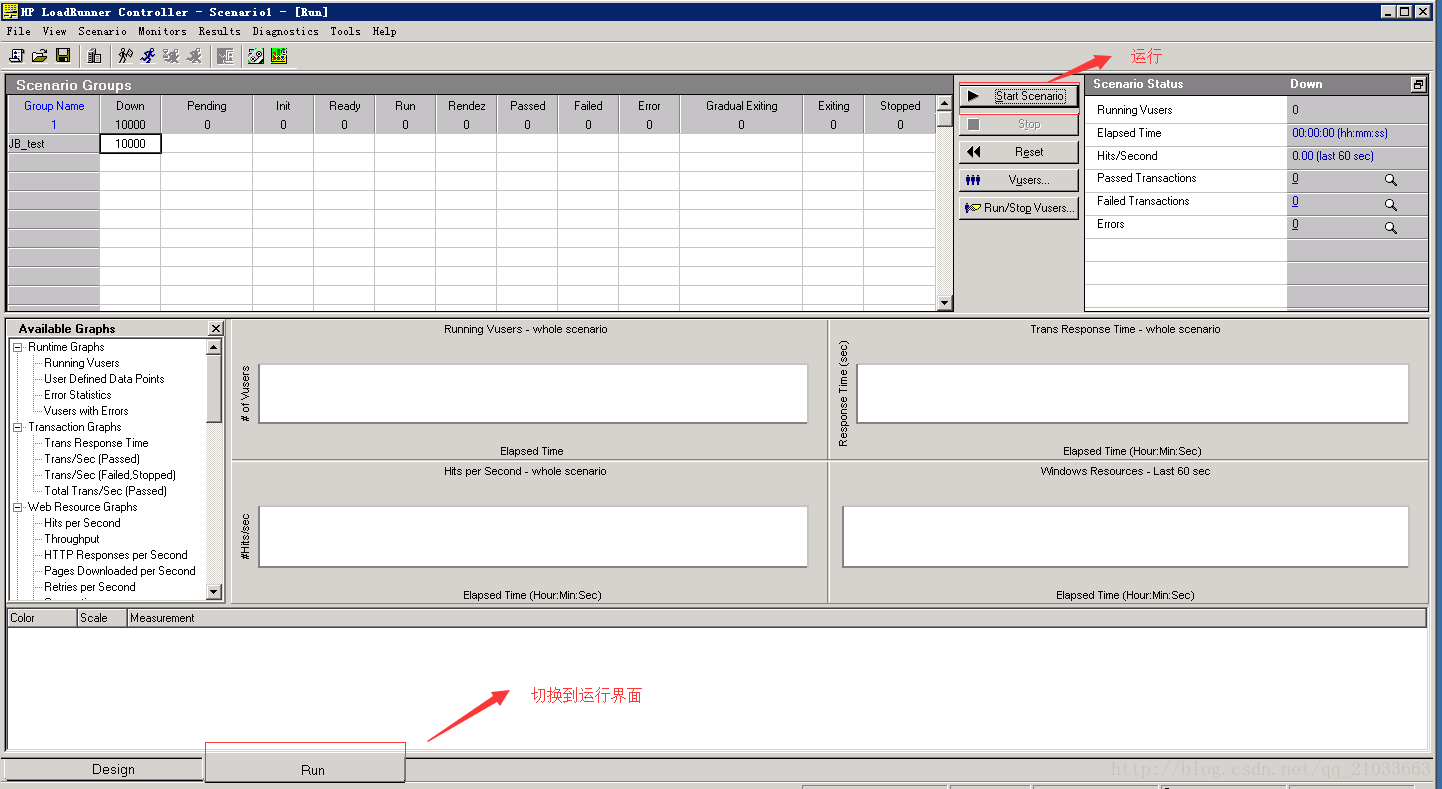The image size is (1442, 789).
Task: Click the Windows Resources graph pane
Action: point(1128,532)
